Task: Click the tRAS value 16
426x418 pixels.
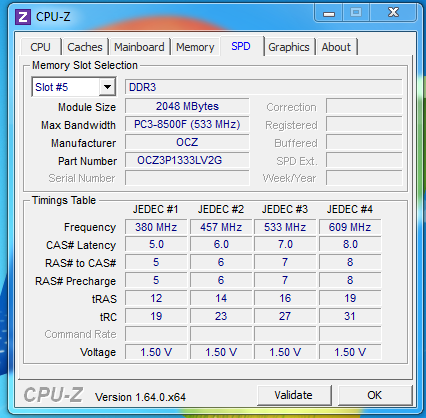Action: click(285, 298)
